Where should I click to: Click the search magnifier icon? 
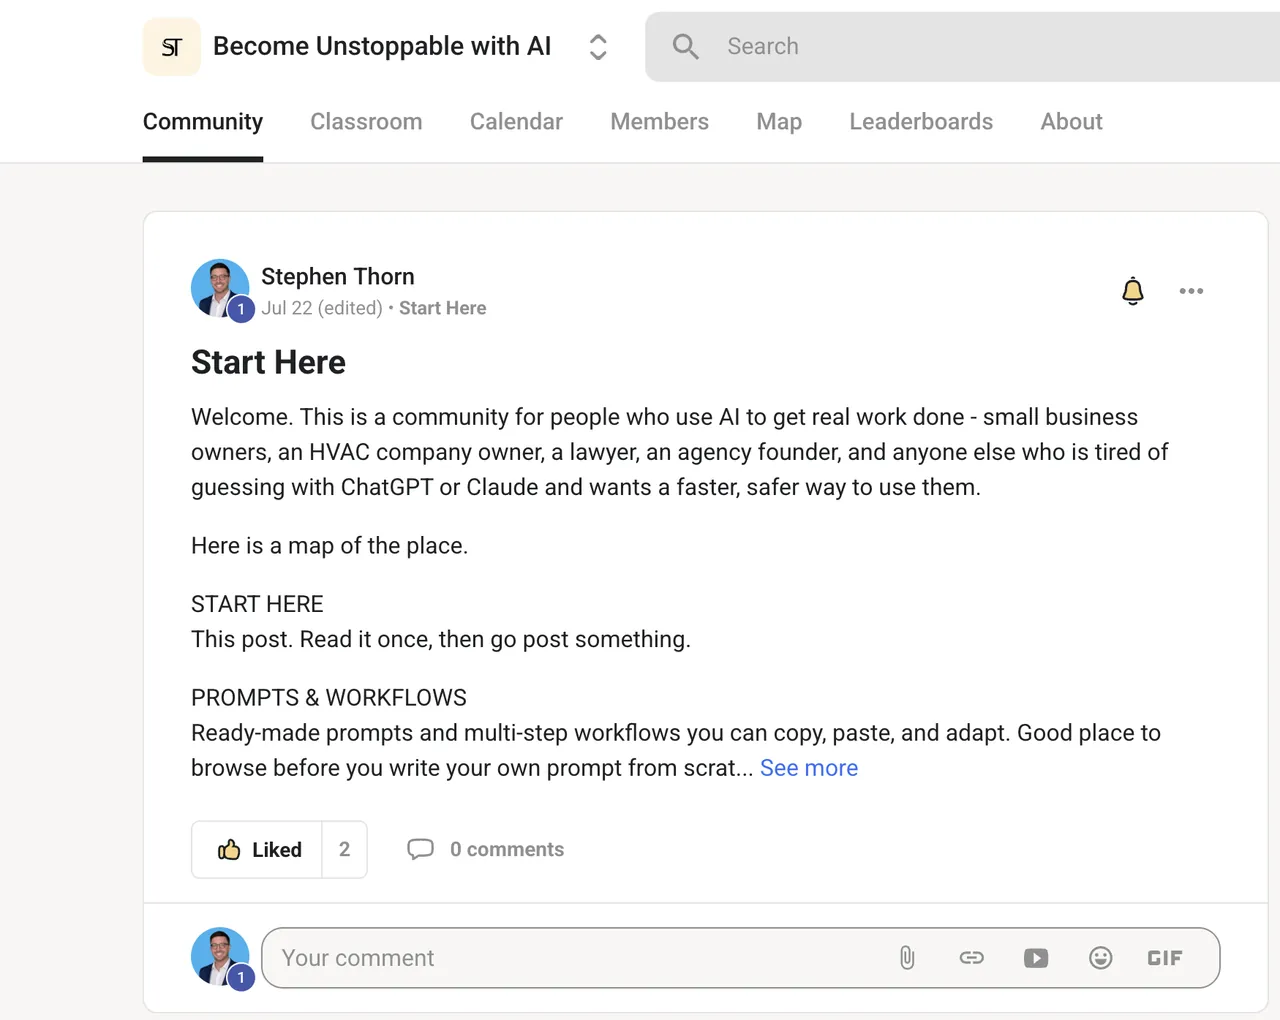[685, 46]
